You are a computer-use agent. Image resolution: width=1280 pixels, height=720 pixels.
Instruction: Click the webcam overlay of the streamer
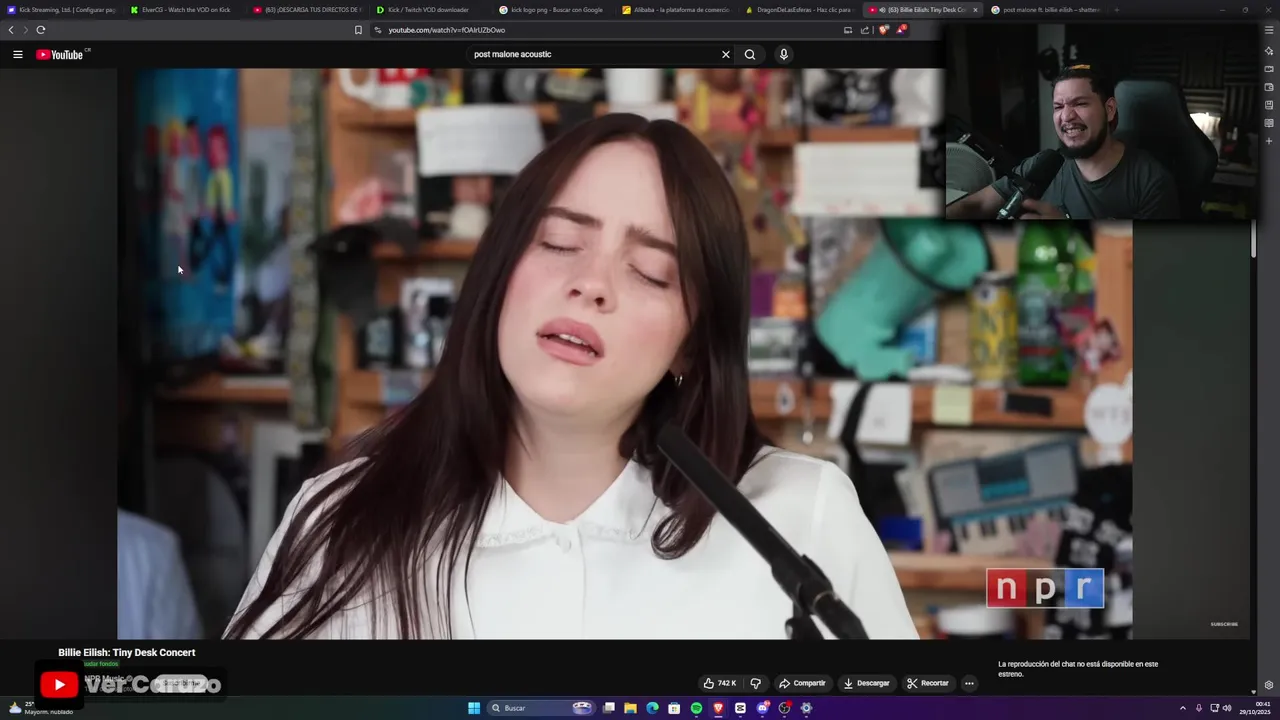tap(1100, 122)
